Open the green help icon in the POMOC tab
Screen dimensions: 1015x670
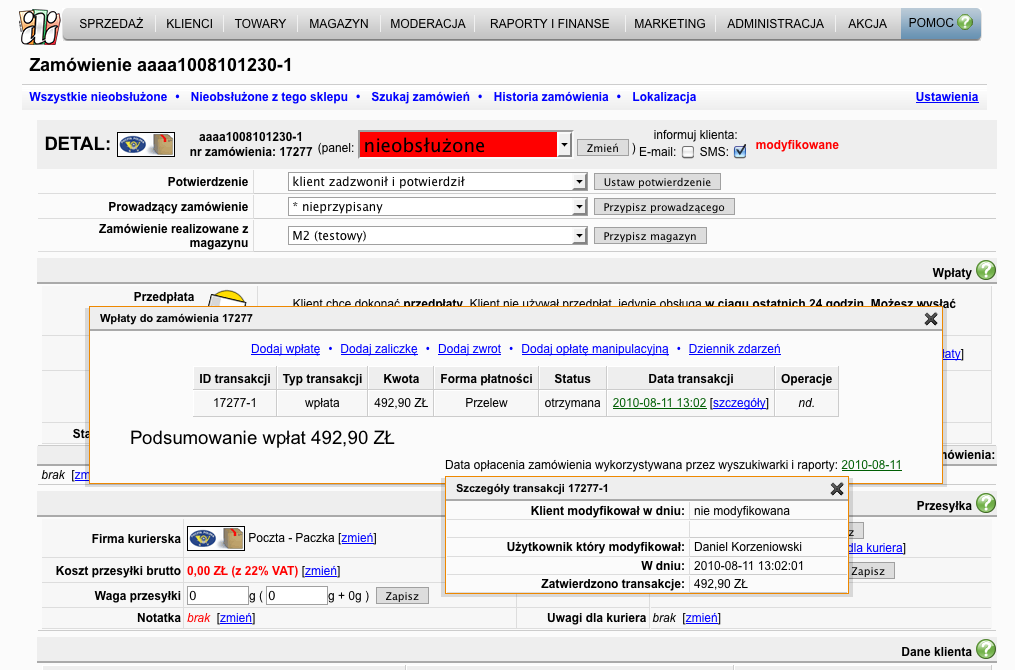[x=965, y=23]
